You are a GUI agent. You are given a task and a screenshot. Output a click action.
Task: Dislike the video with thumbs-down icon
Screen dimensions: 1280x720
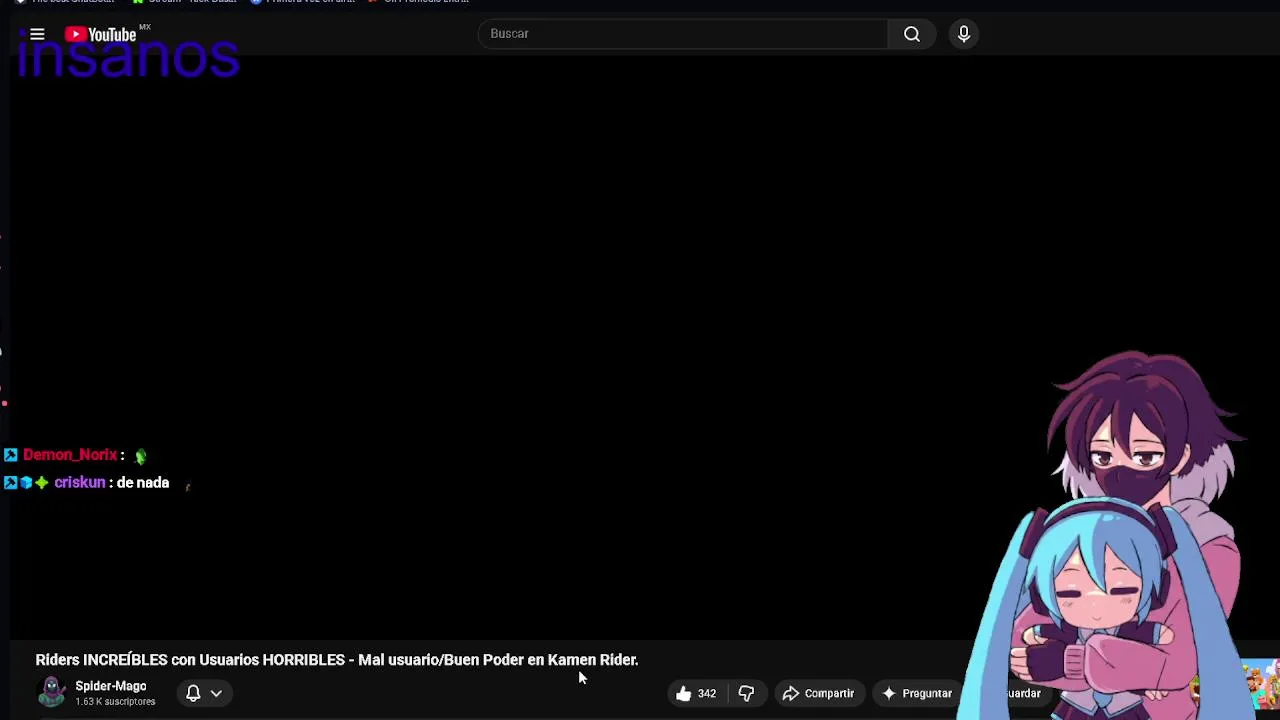[x=746, y=693]
